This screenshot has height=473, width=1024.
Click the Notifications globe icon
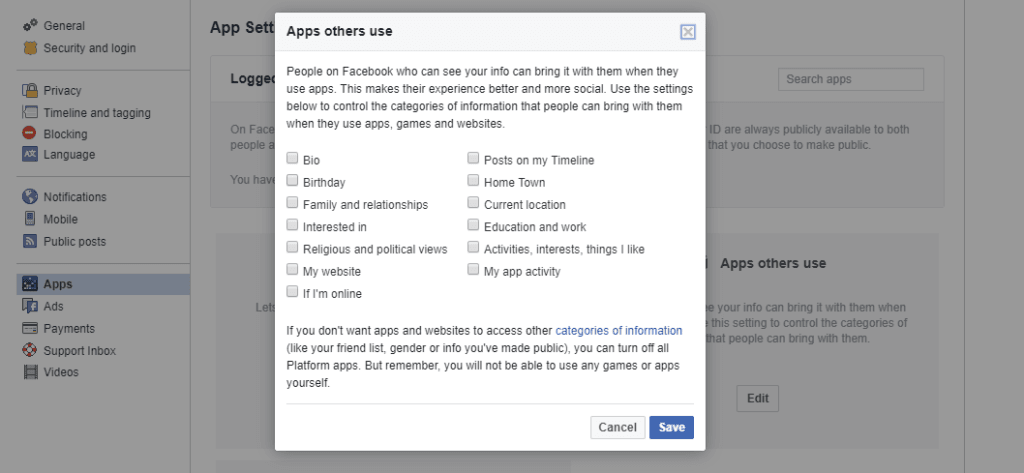coord(29,197)
